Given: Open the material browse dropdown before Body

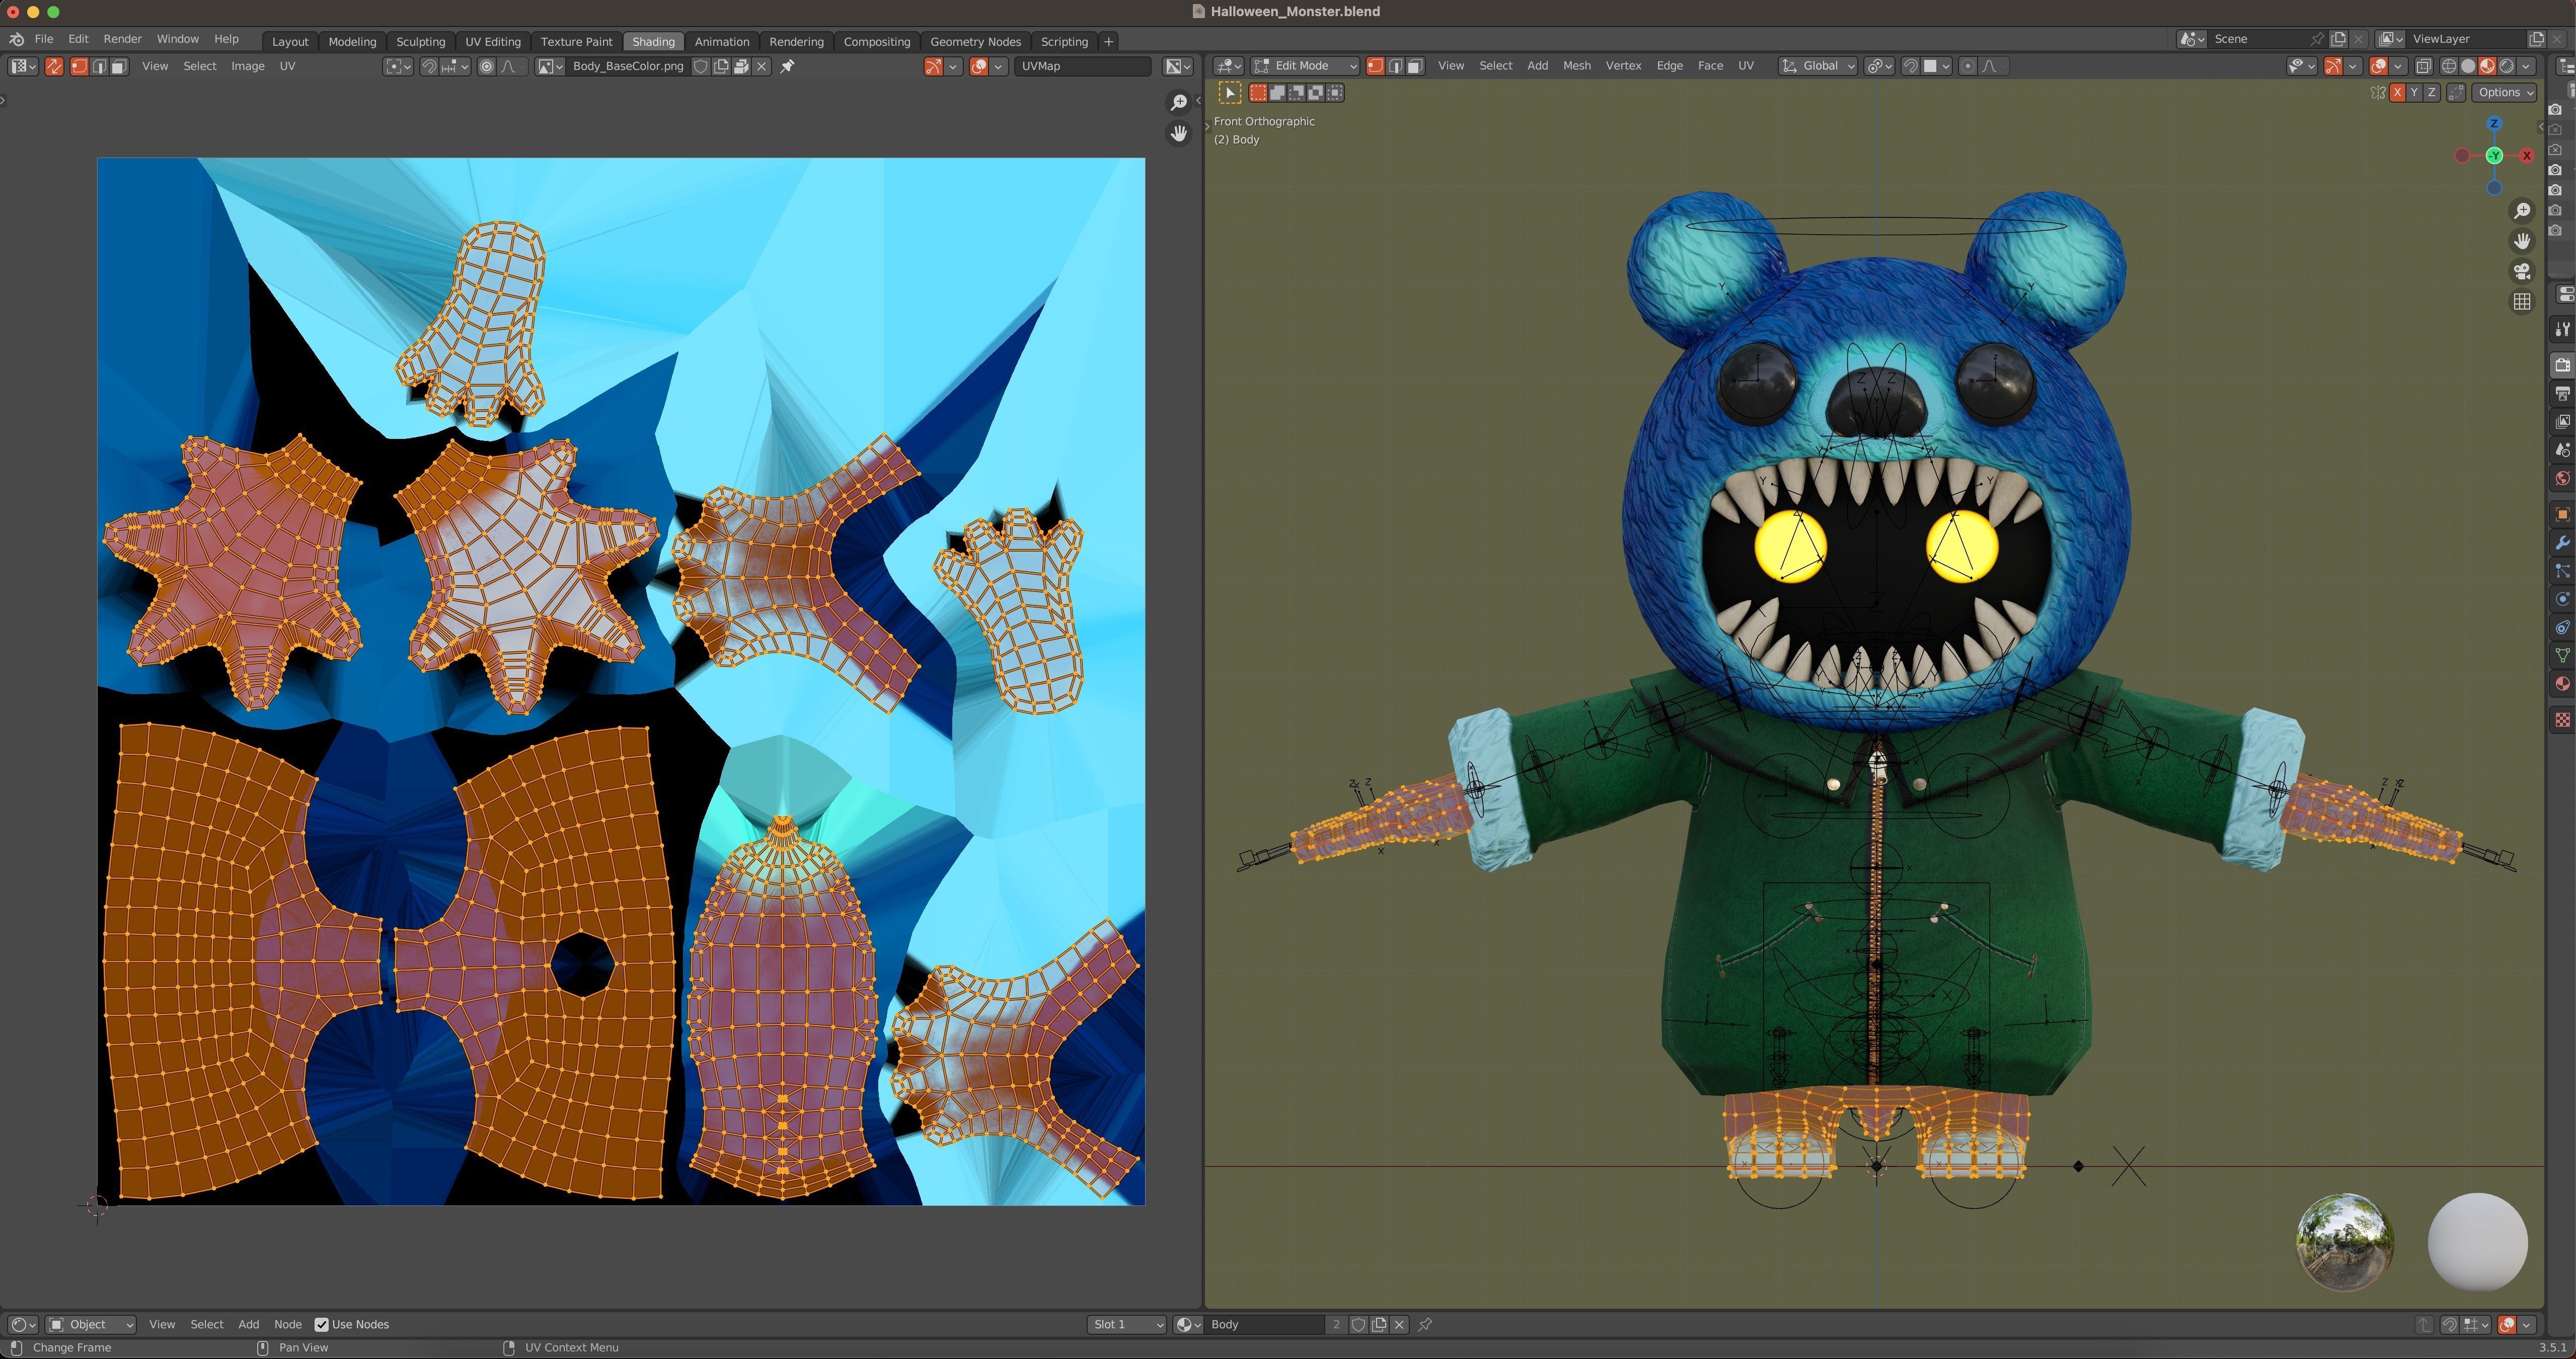Looking at the screenshot, I should coord(1188,1324).
